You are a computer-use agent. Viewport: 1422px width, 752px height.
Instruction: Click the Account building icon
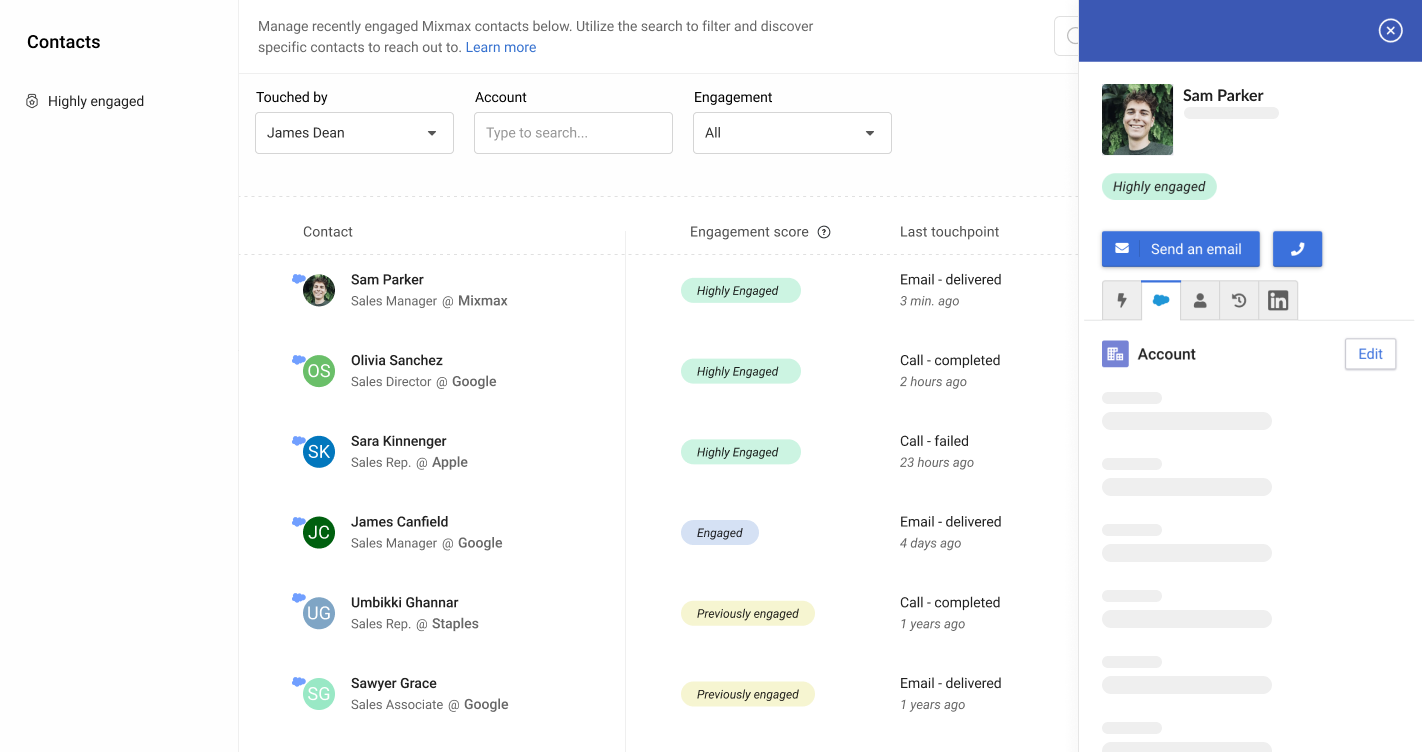click(x=1115, y=354)
